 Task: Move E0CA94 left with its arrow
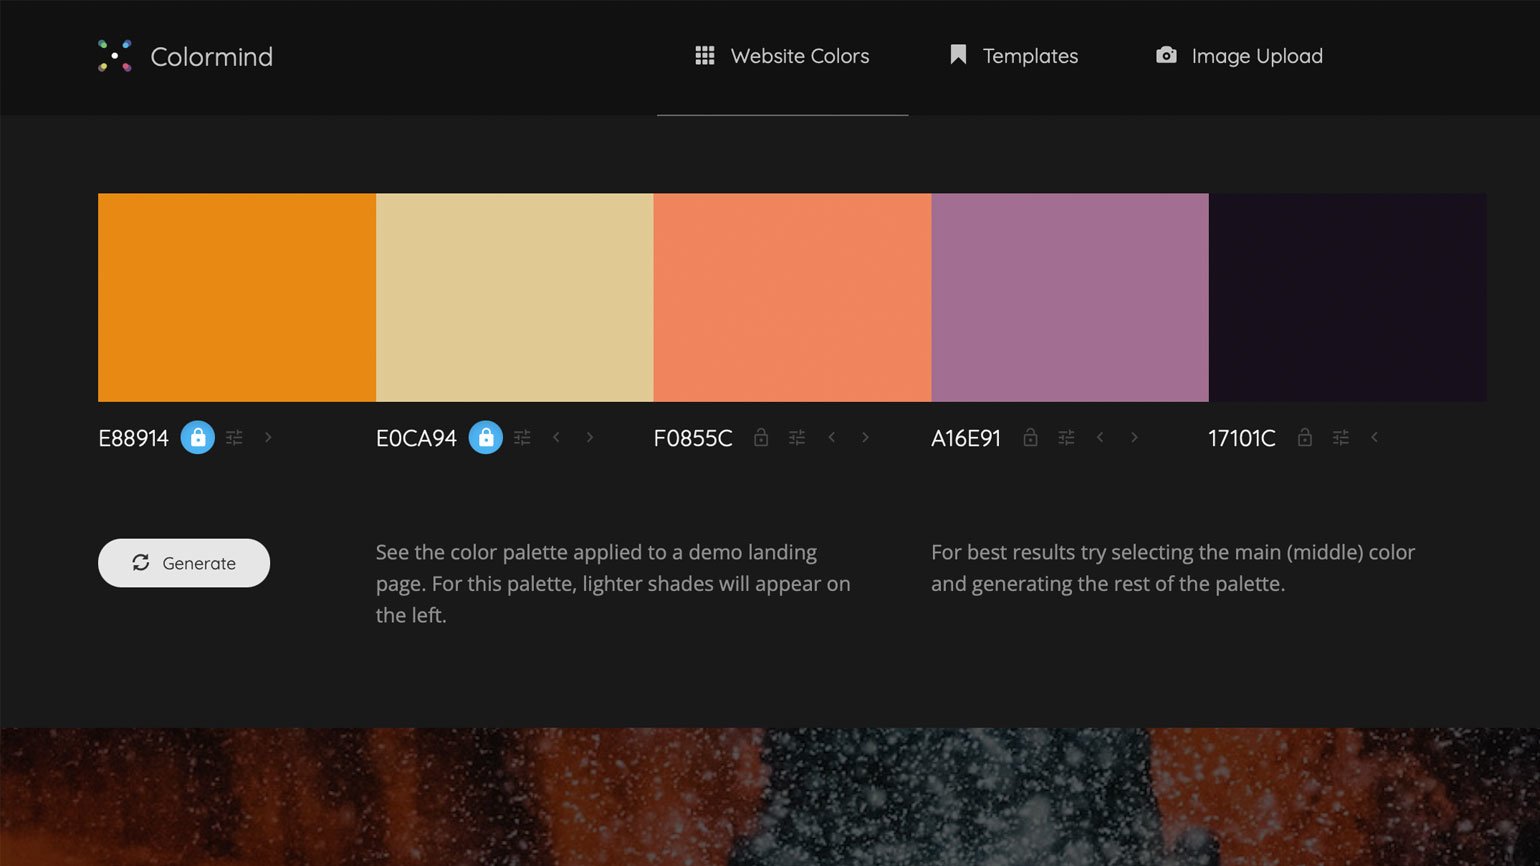556,437
